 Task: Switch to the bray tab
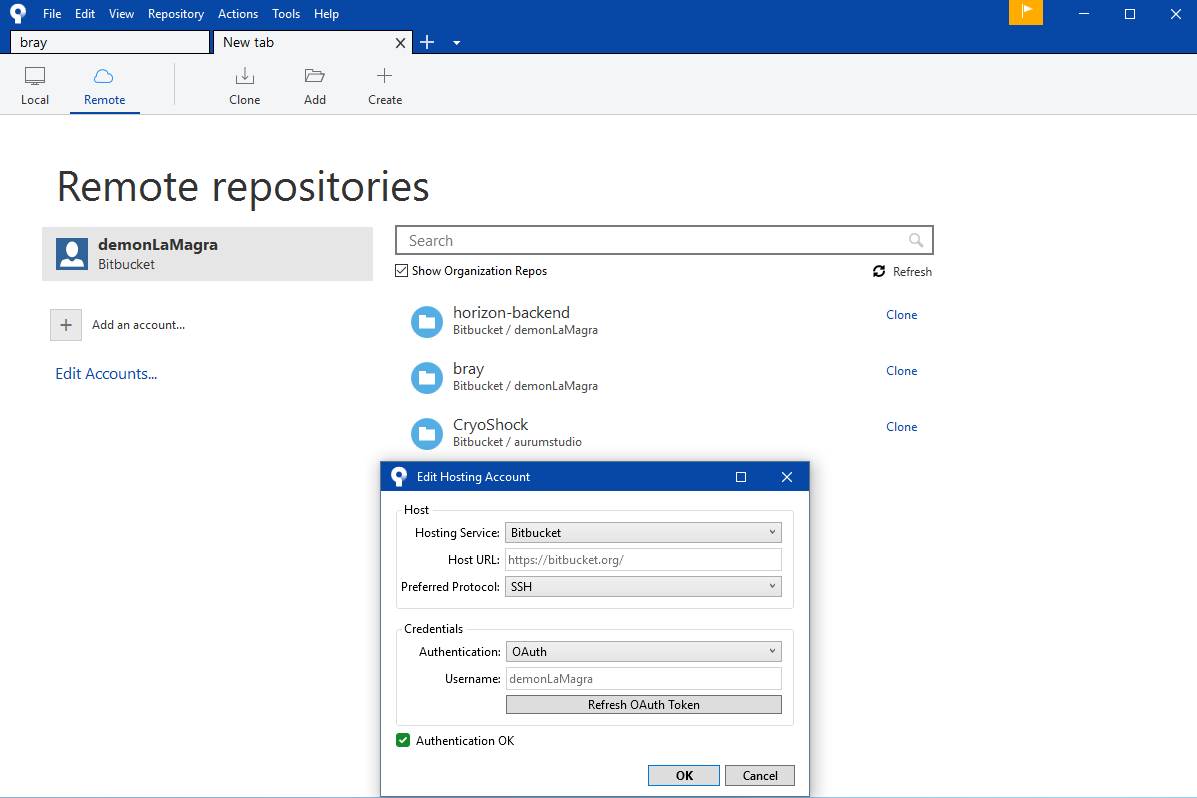click(x=110, y=42)
